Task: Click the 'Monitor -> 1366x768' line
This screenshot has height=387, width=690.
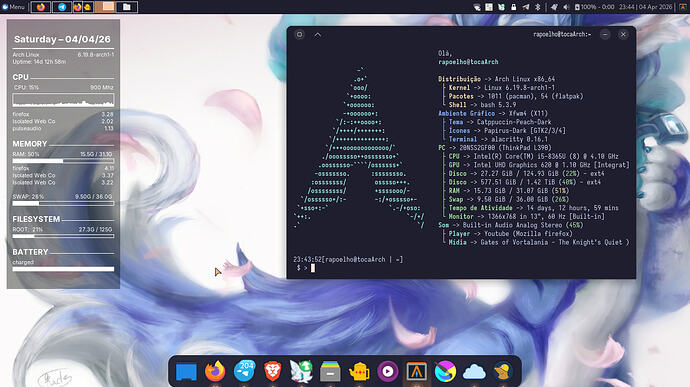Action: [526, 217]
